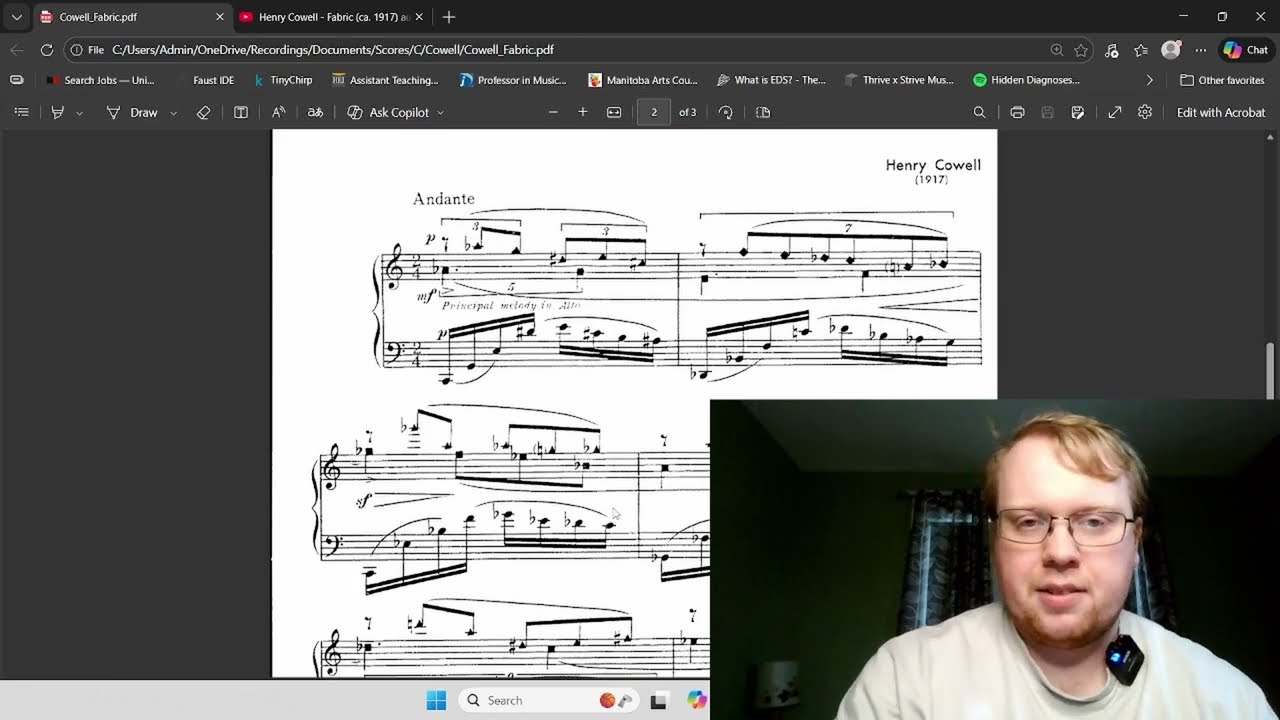Open the tab search chevron menu
Screen dimensions: 1280x720
click(16, 17)
